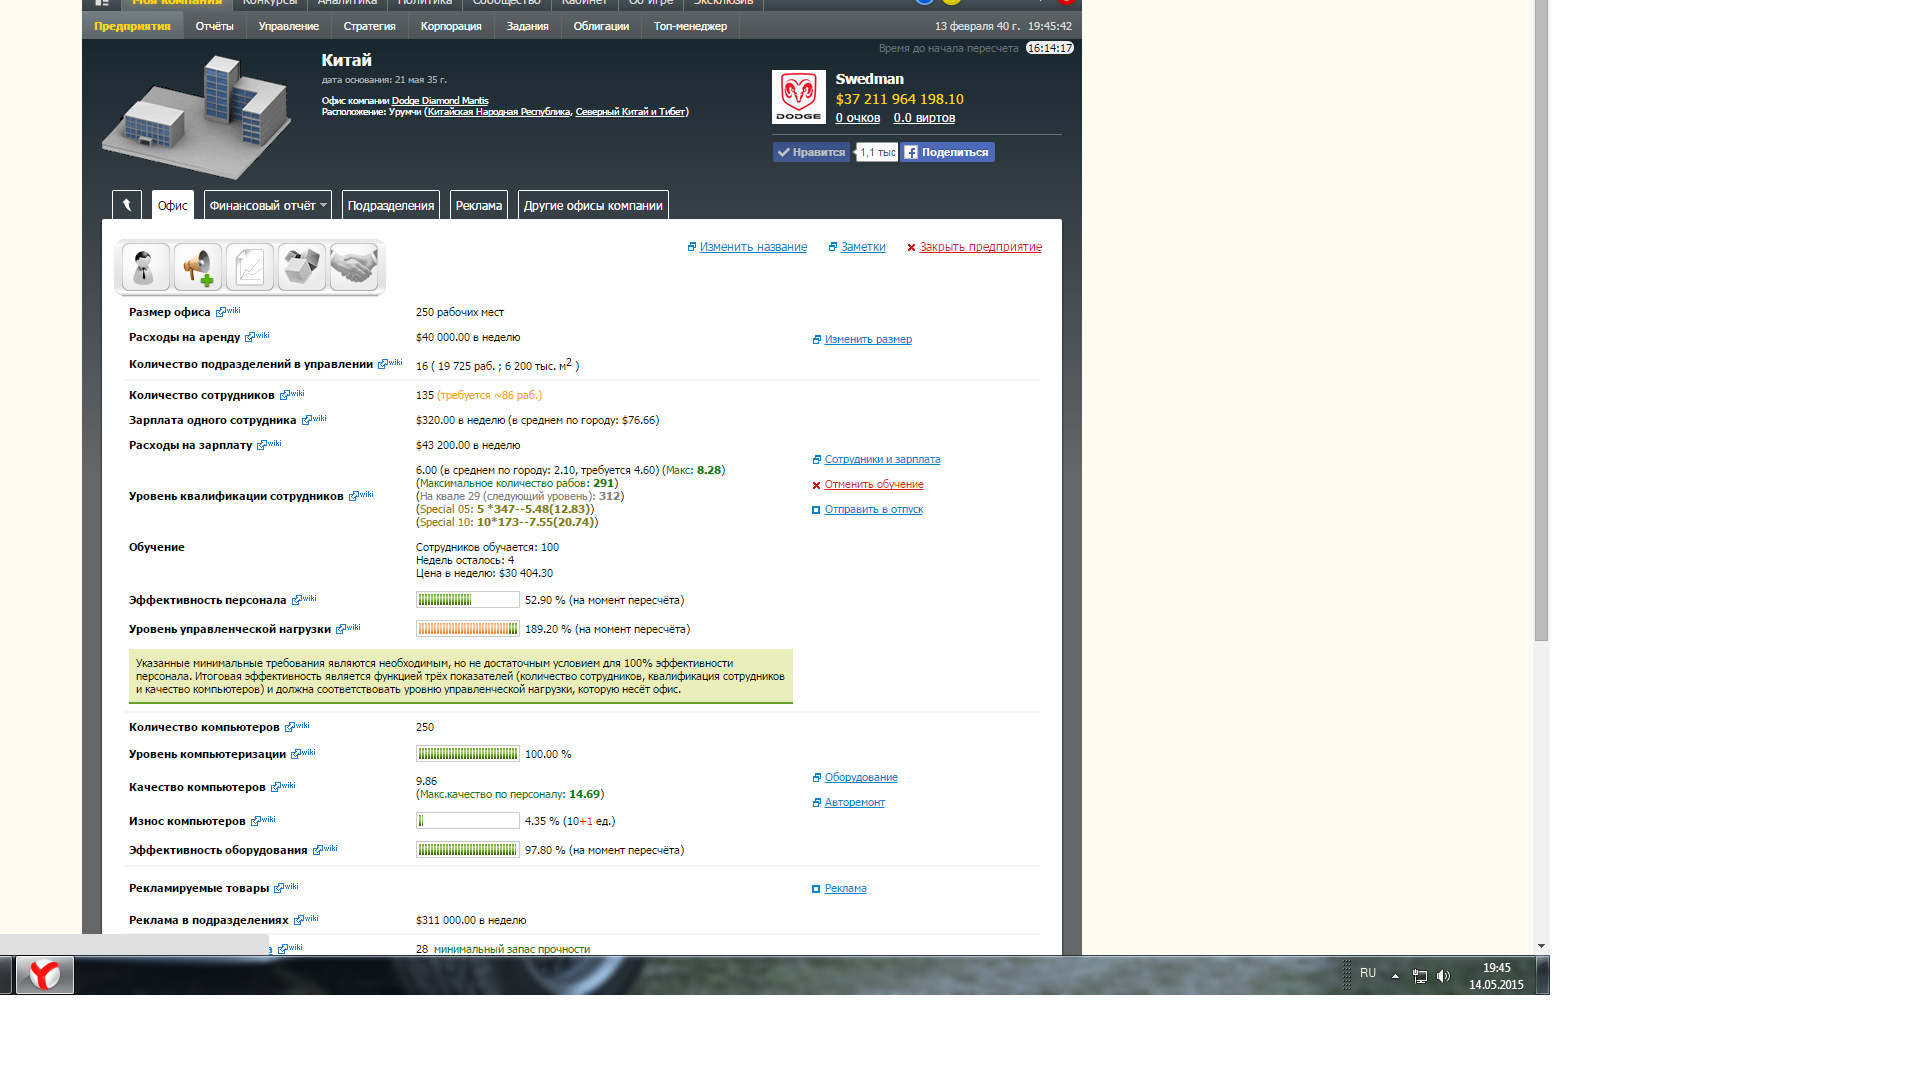This screenshot has height=1080, width=1920.
Task: Click the Facebook Поделиться button
Action: point(947,152)
